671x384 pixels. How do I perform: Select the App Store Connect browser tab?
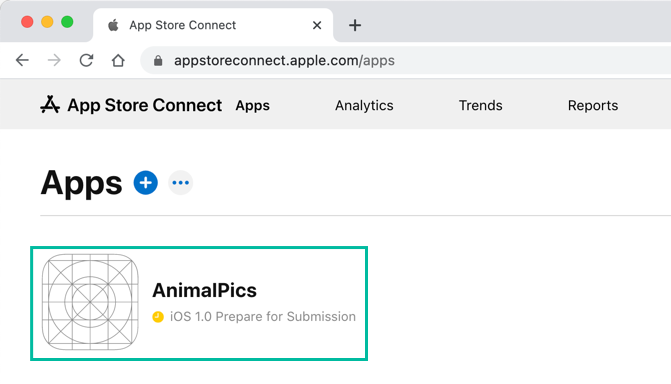(213, 25)
